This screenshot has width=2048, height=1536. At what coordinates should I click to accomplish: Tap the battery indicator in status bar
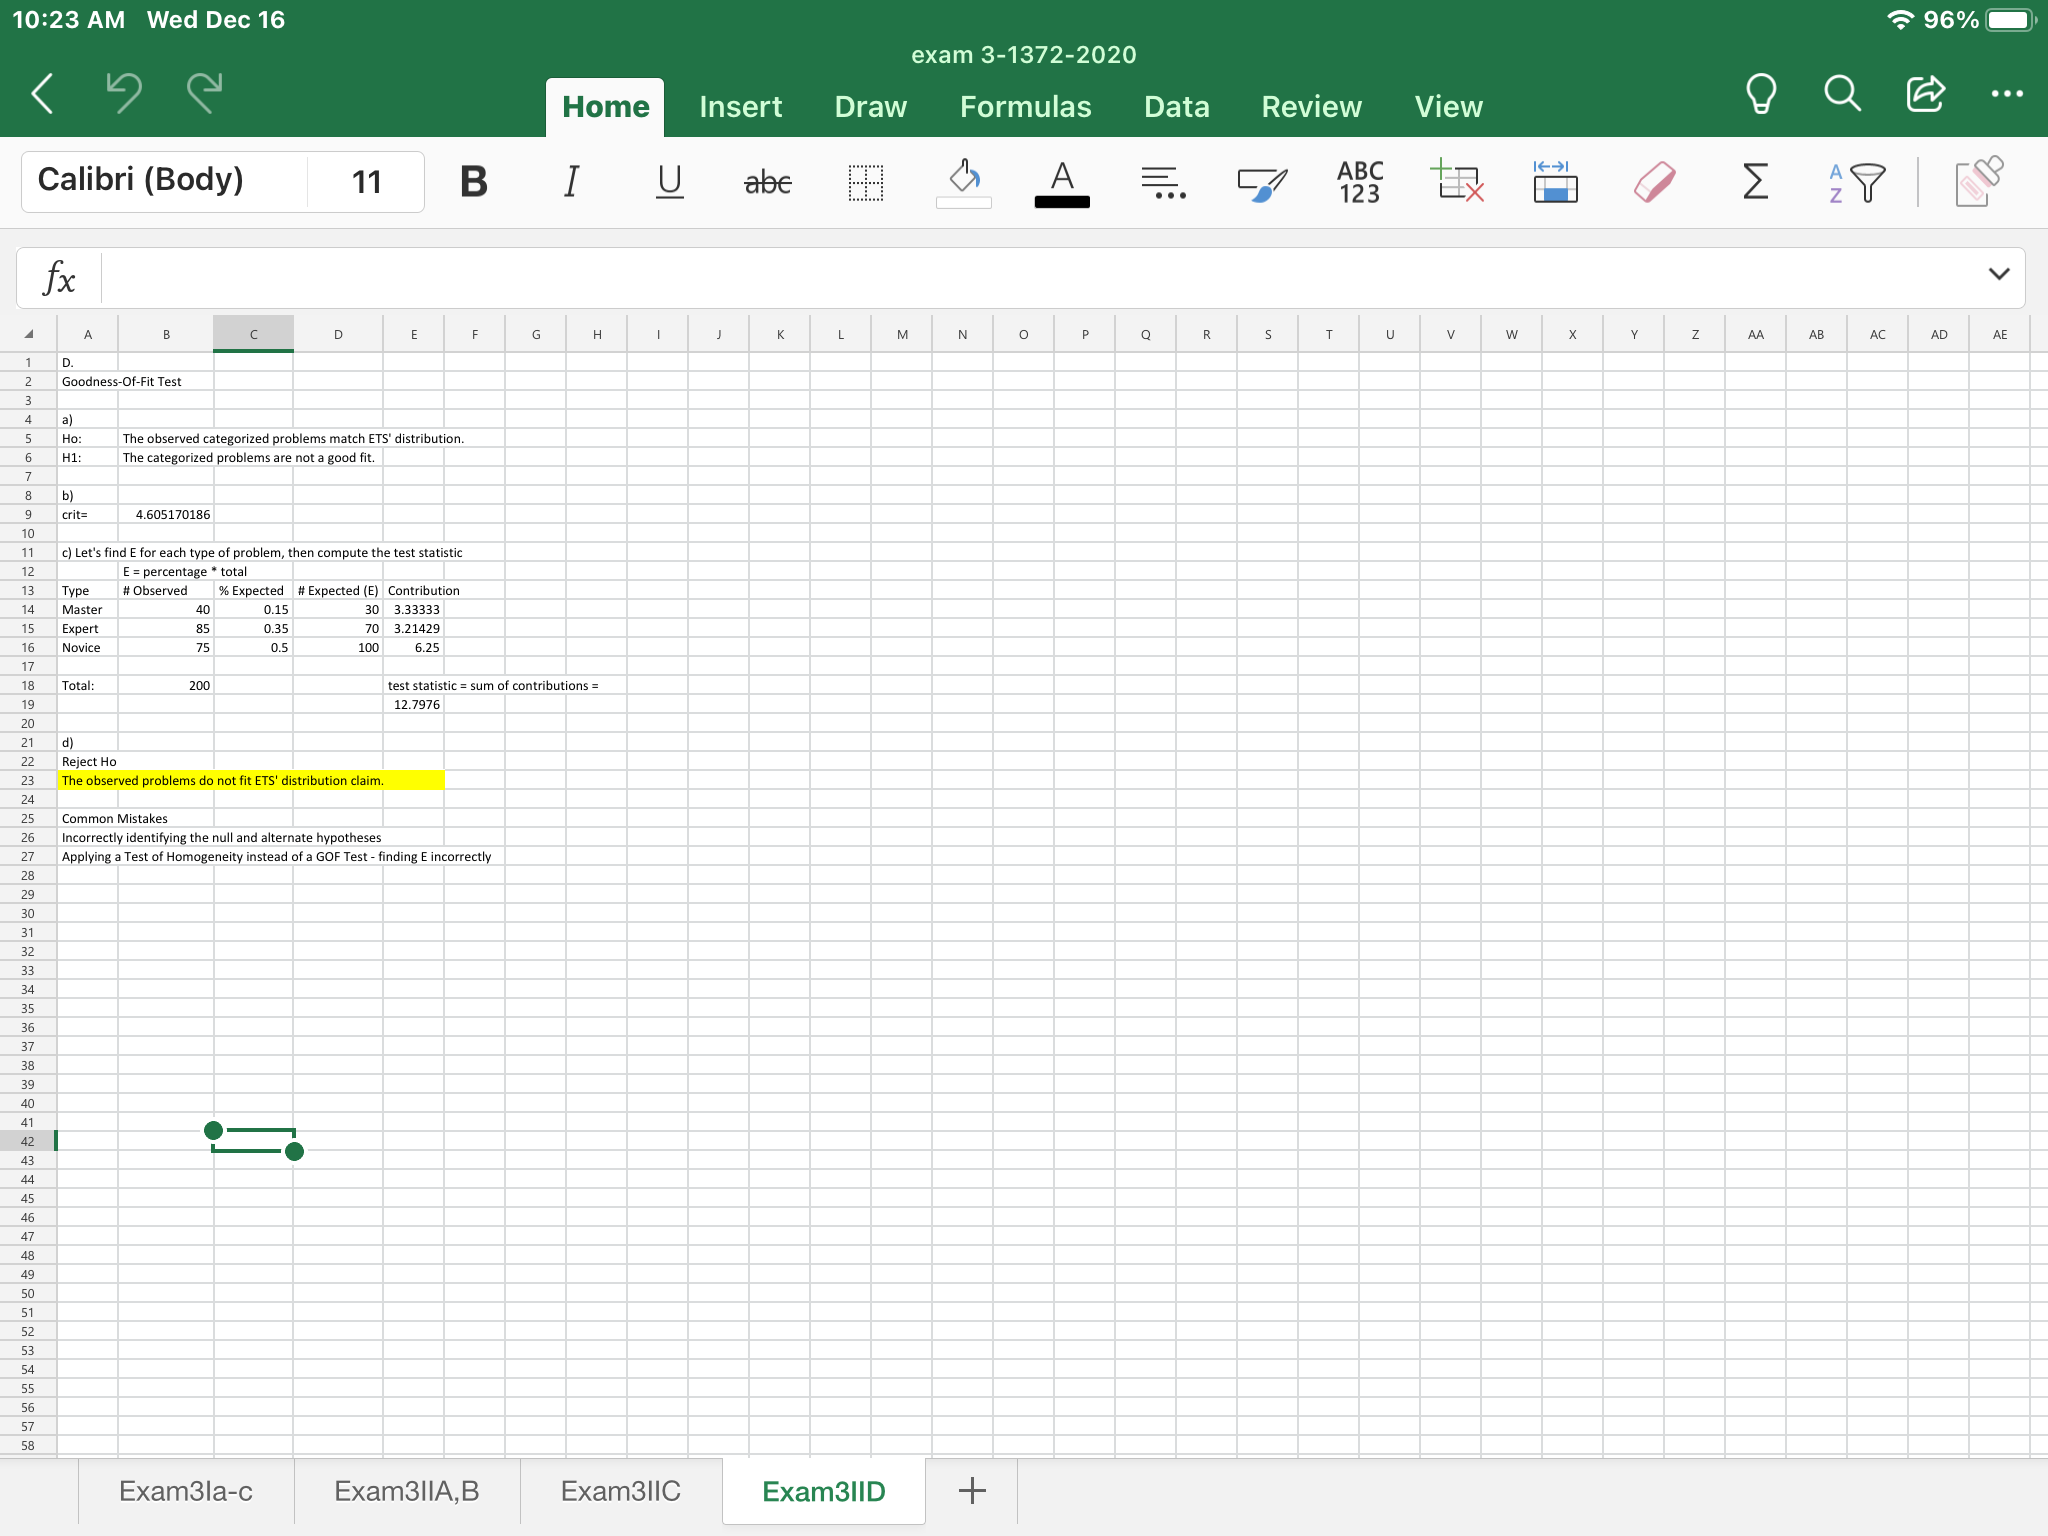[x=2010, y=20]
